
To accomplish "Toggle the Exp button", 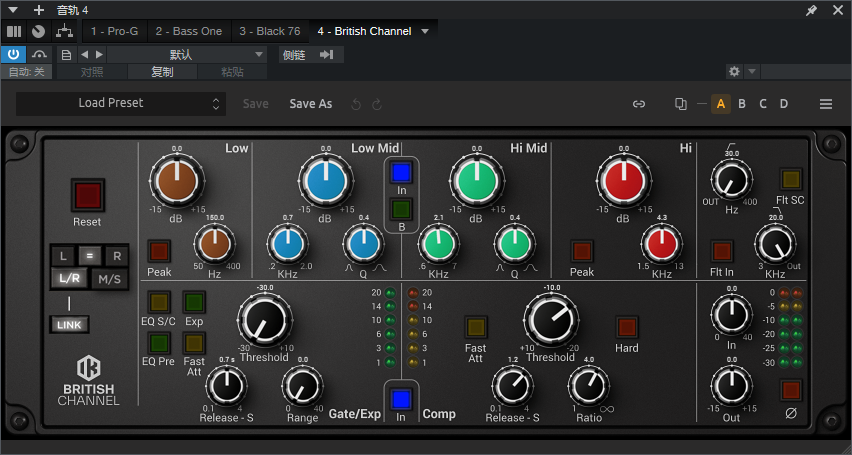I will tap(193, 302).
